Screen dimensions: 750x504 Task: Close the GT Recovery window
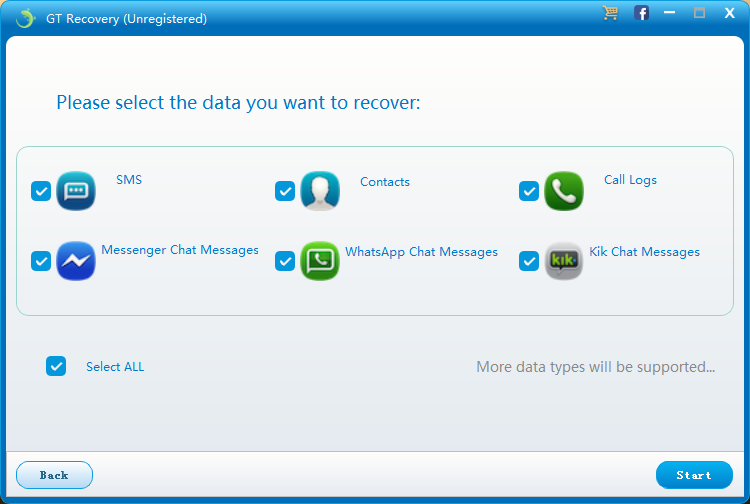729,13
